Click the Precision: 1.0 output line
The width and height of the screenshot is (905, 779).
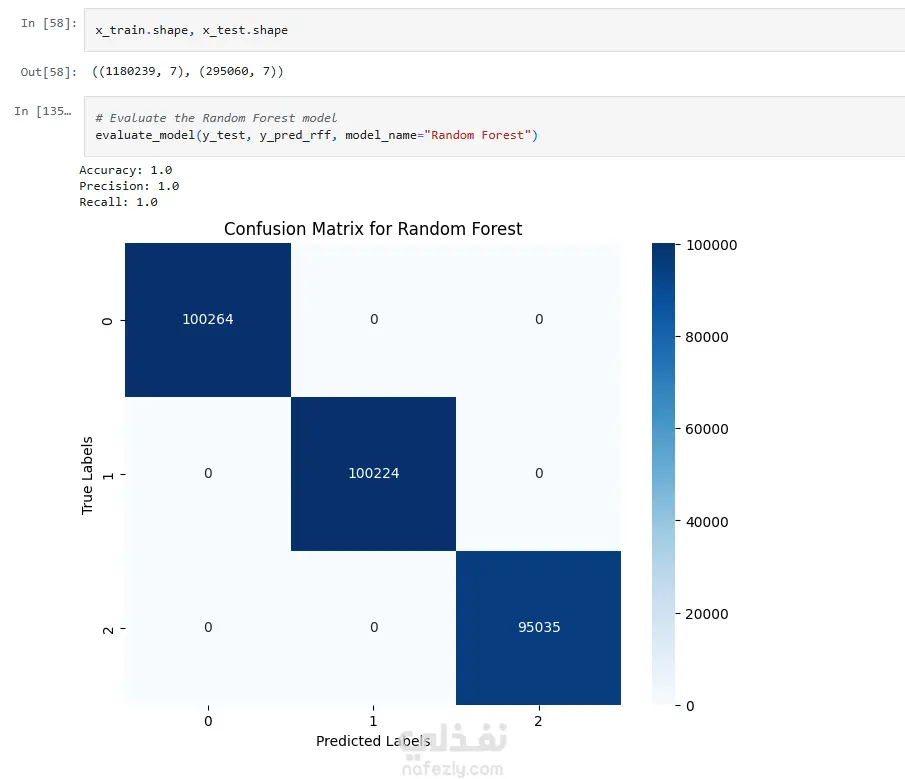pyautogui.click(x=129, y=186)
